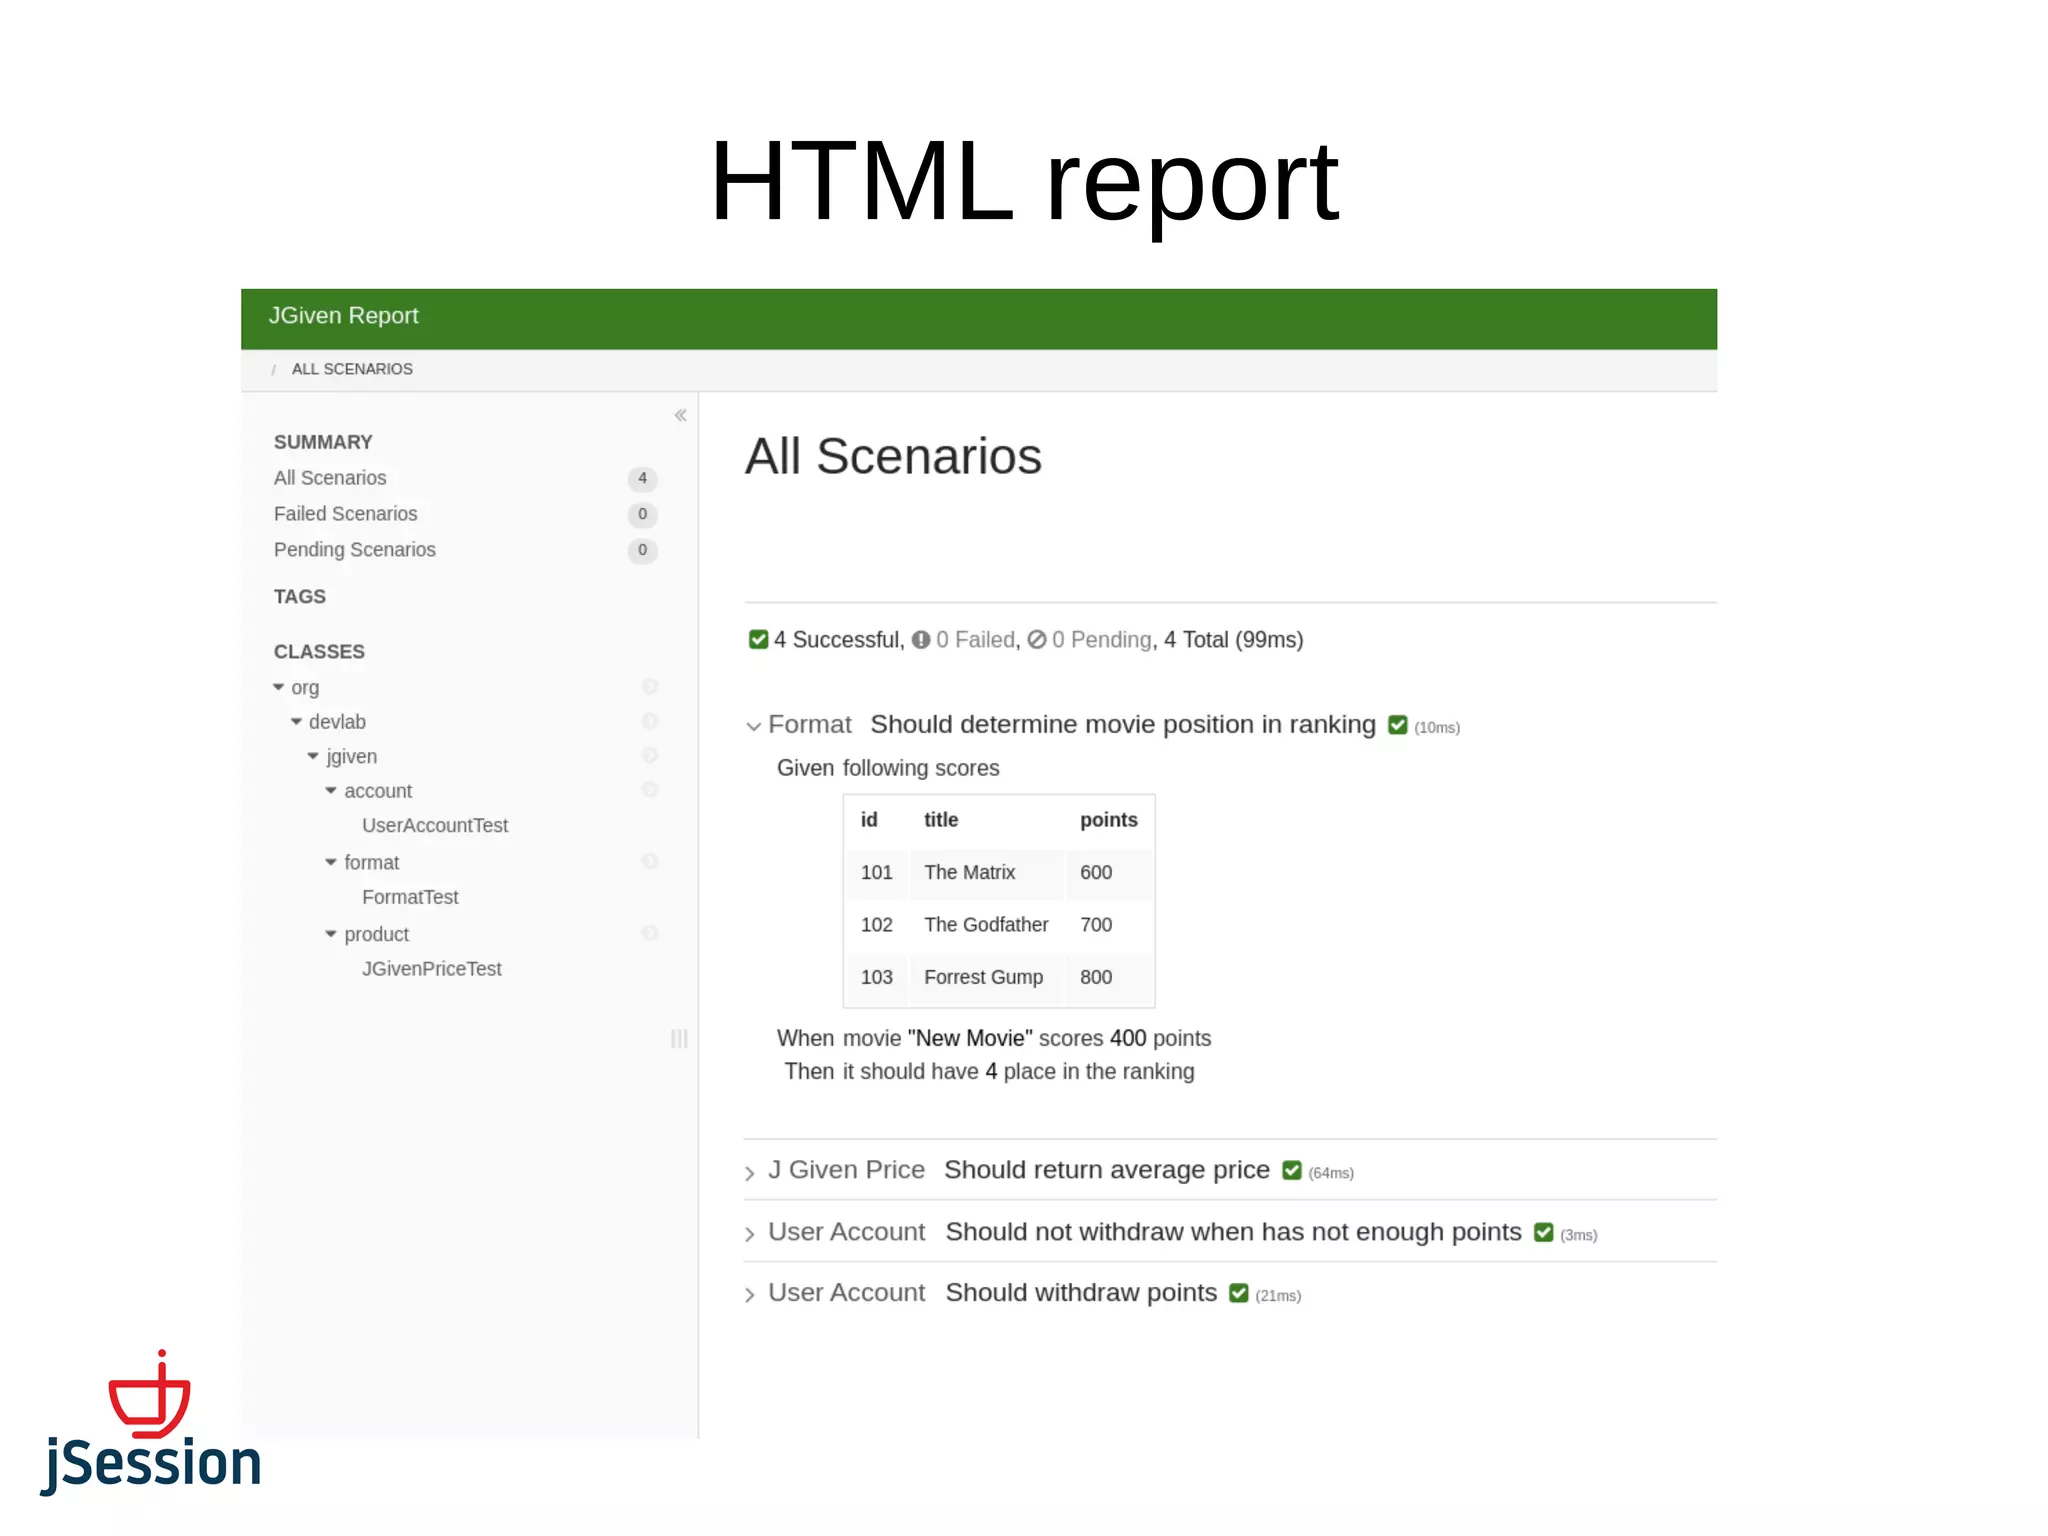Viewport: 2048px width, 1536px height.
Task: Click the faint badge beside account node
Action: tap(649, 790)
